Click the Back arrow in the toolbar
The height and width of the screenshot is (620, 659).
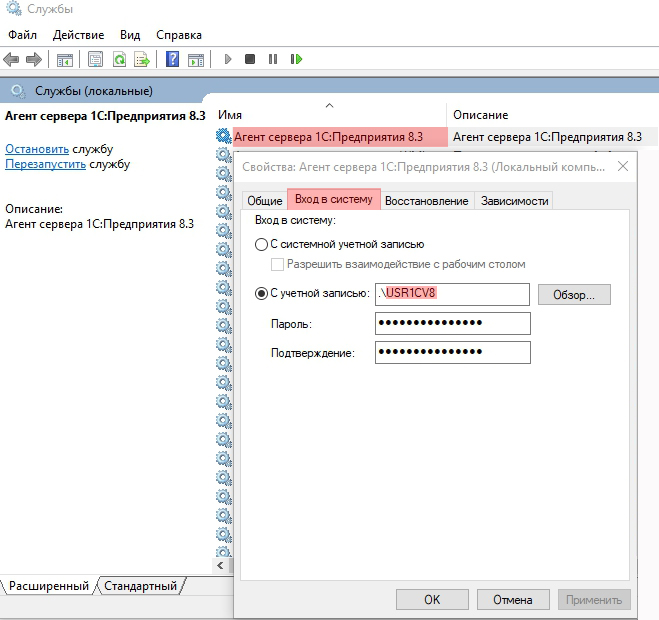click(x=11, y=59)
